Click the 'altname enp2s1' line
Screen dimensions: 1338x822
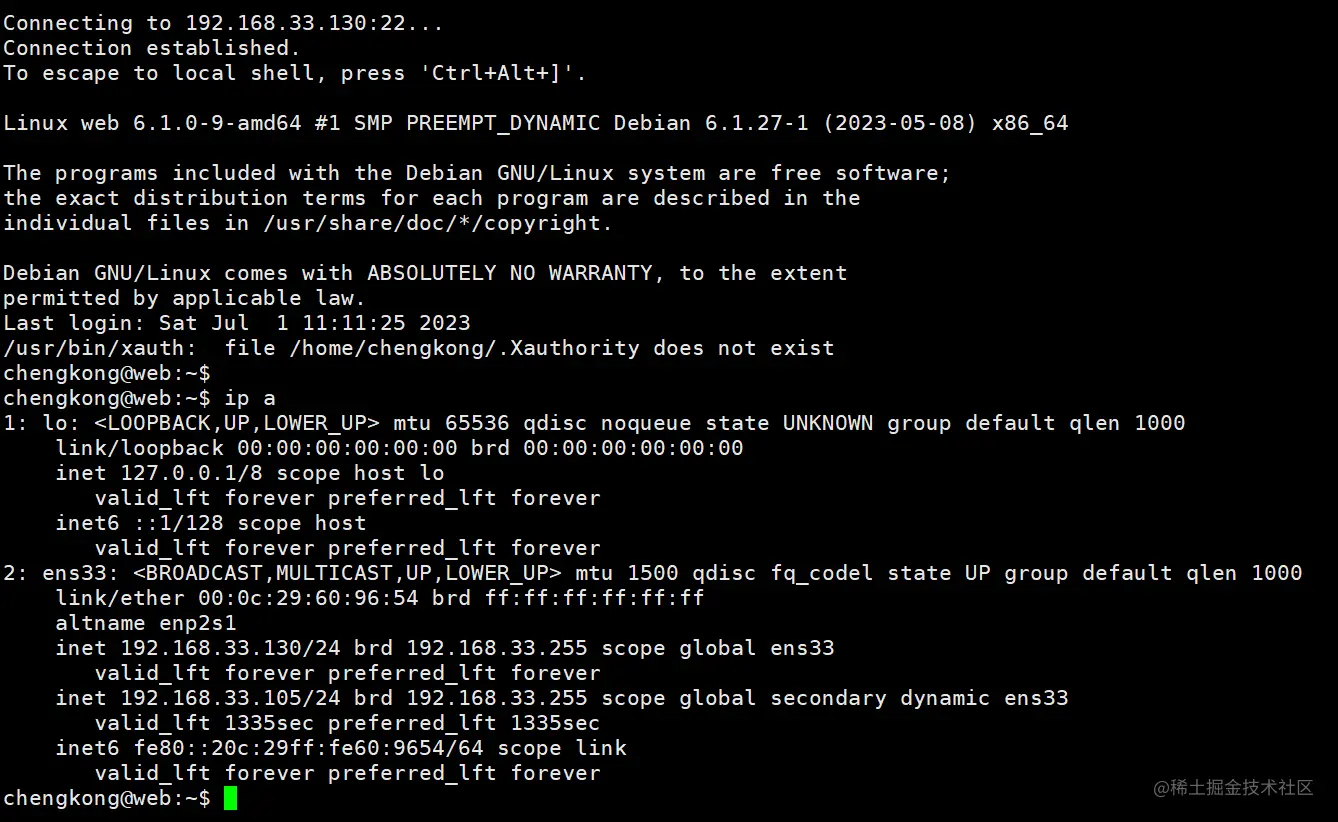point(146,623)
